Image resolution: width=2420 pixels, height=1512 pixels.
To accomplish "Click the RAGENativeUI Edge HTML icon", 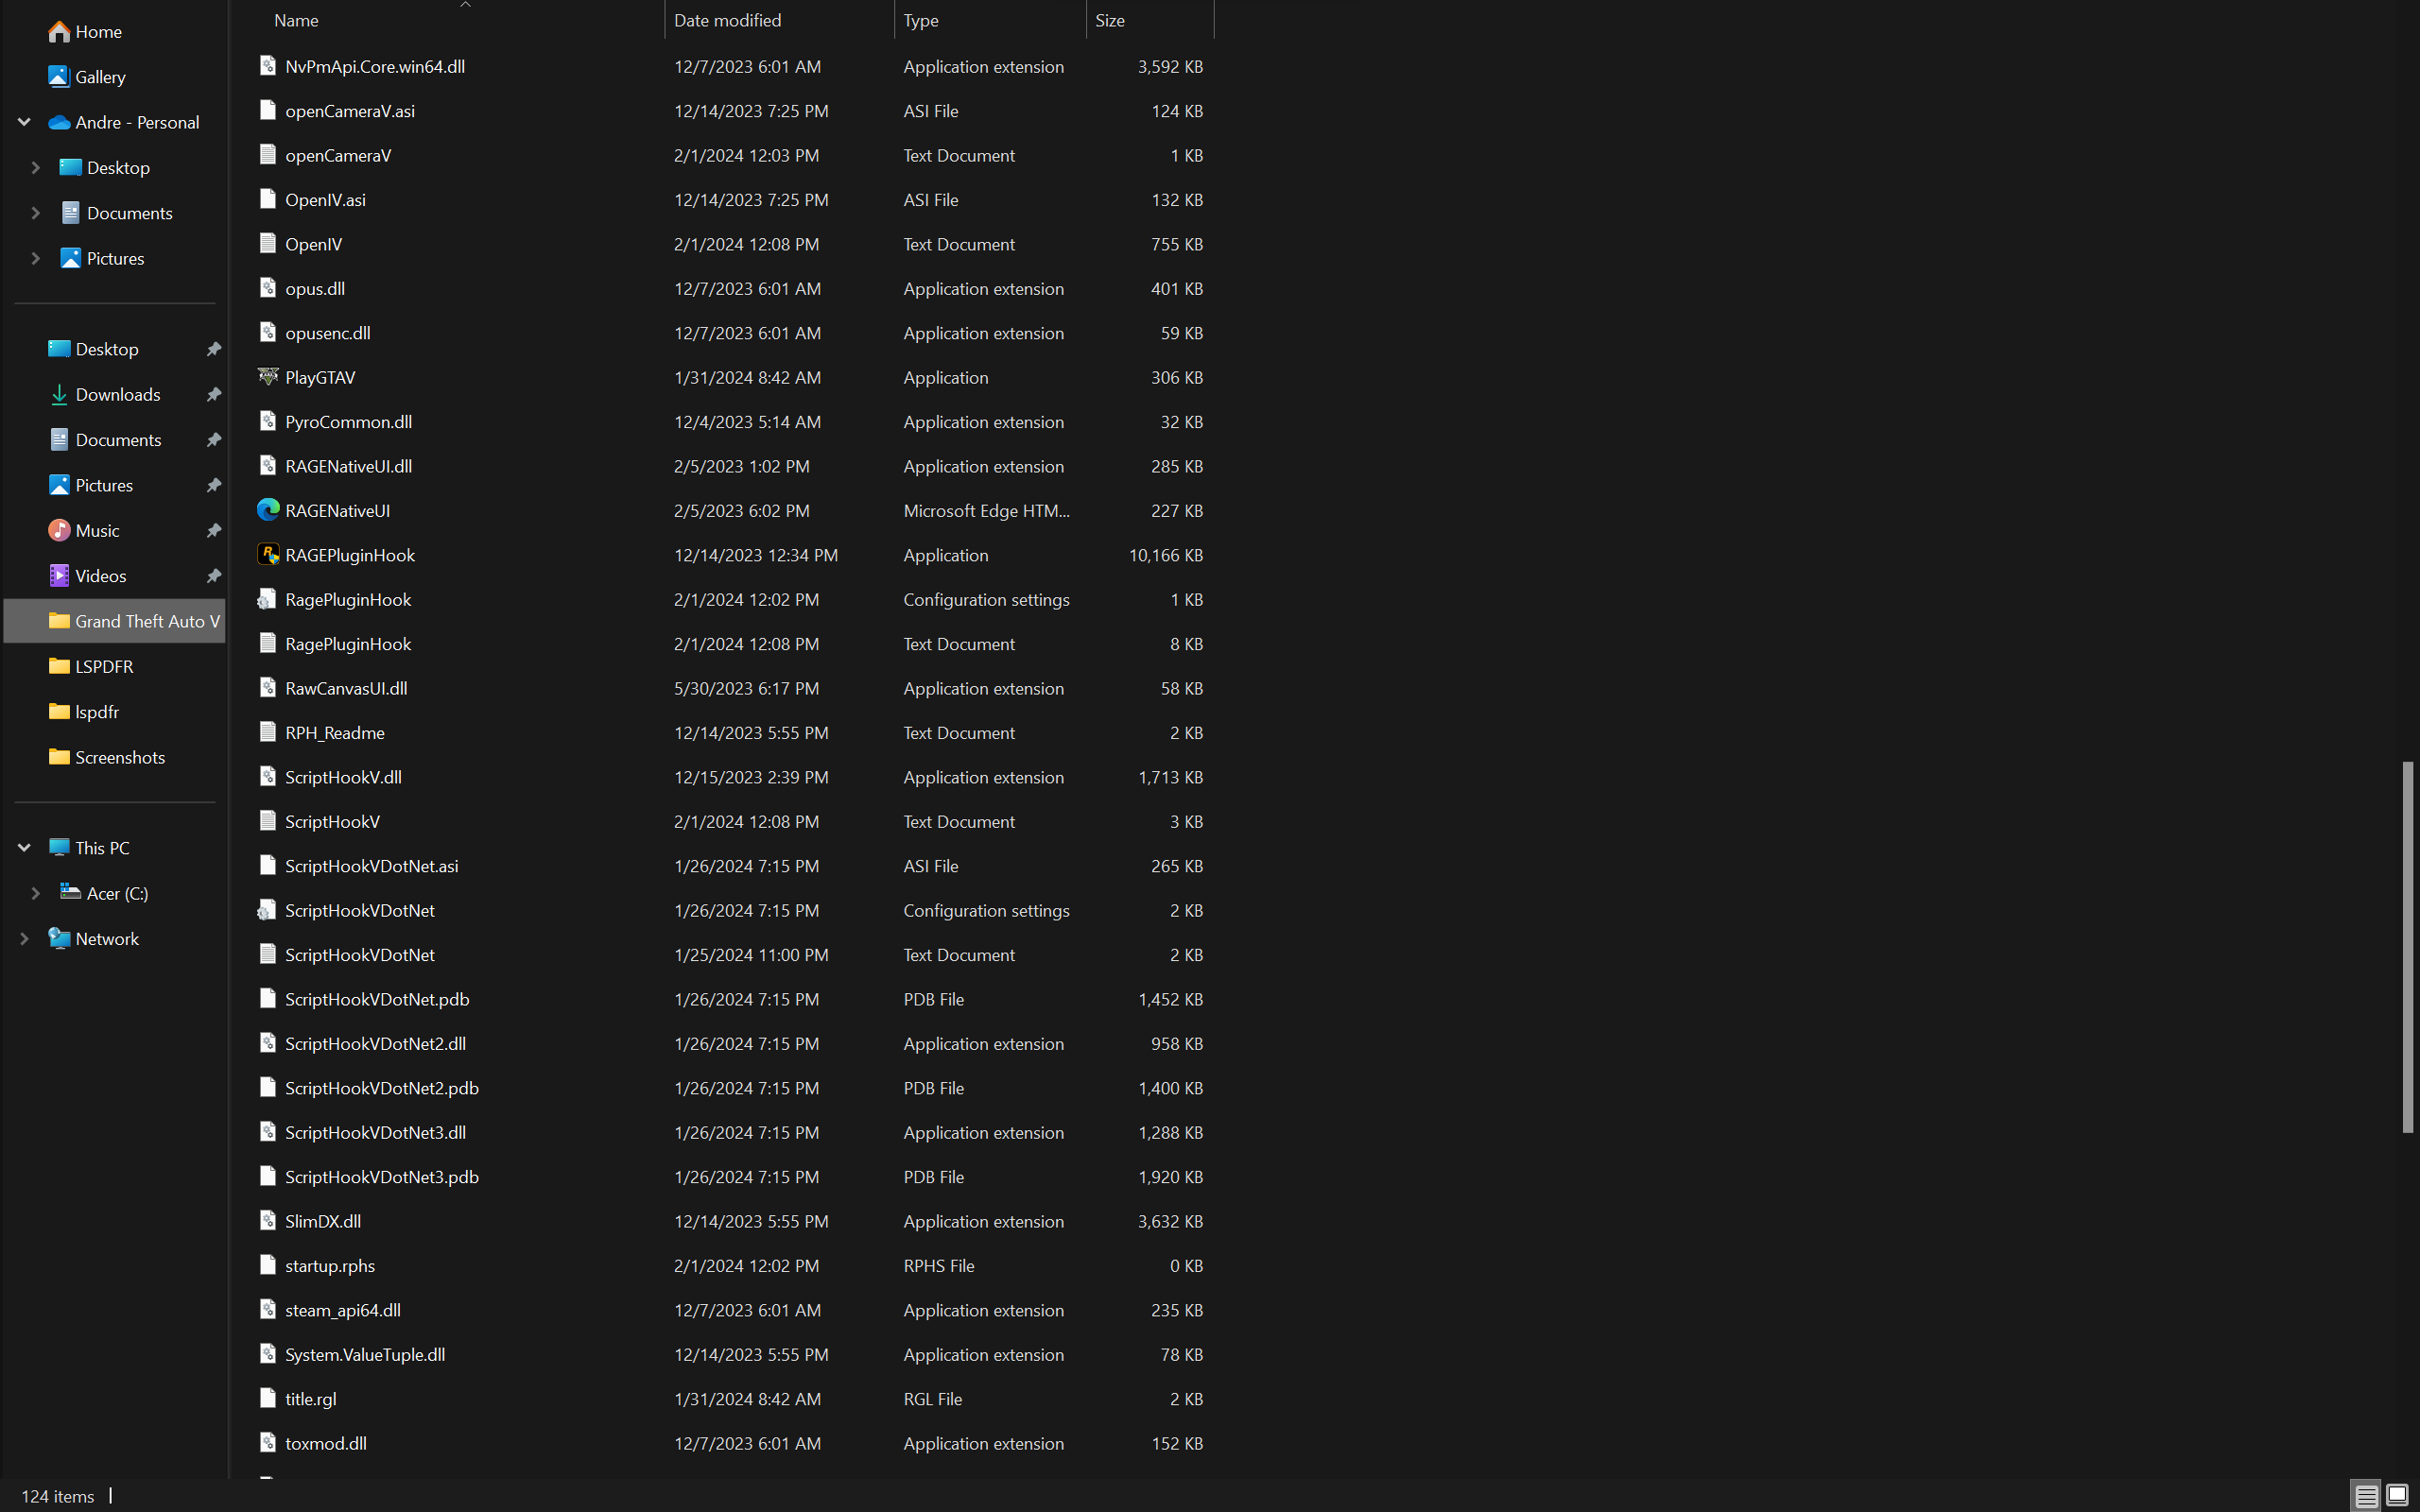I will [268, 510].
